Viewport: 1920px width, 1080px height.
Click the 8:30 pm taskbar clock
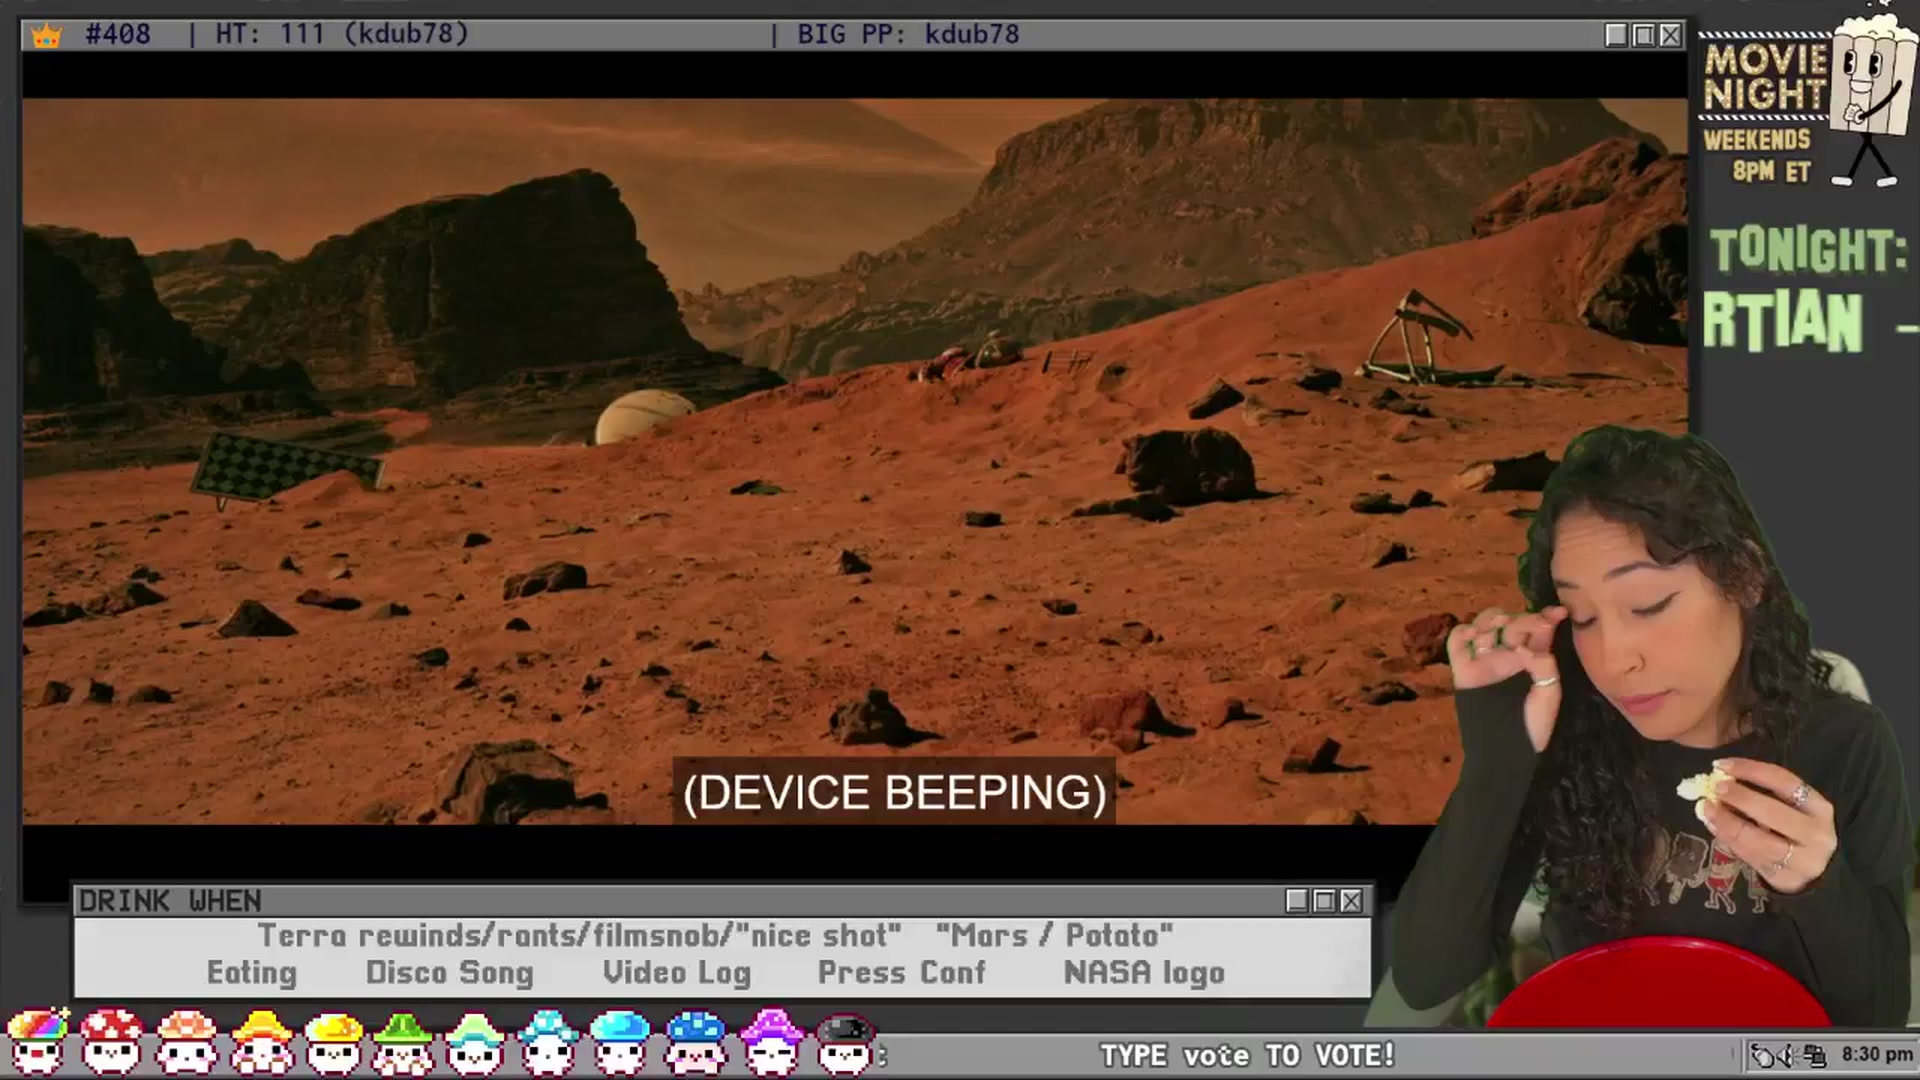1877,1055
